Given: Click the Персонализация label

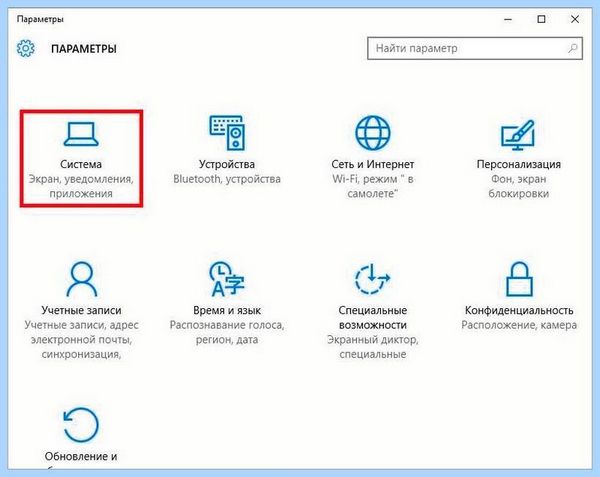Looking at the screenshot, I should click(x=518, y=164).
